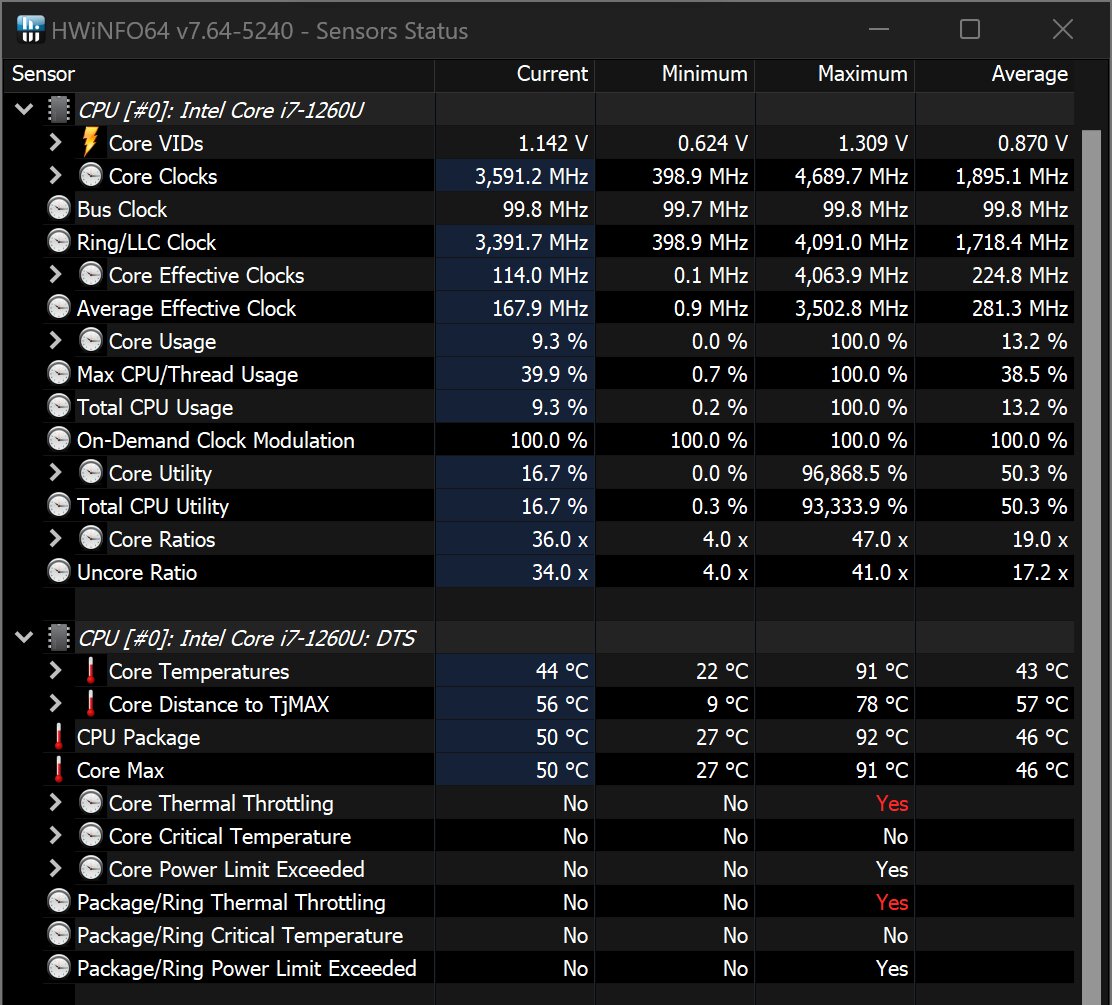The image size is (1112, 1005).
Task: Select the Package/Ring Critical Temperature label
Action: tap(240, 935)
